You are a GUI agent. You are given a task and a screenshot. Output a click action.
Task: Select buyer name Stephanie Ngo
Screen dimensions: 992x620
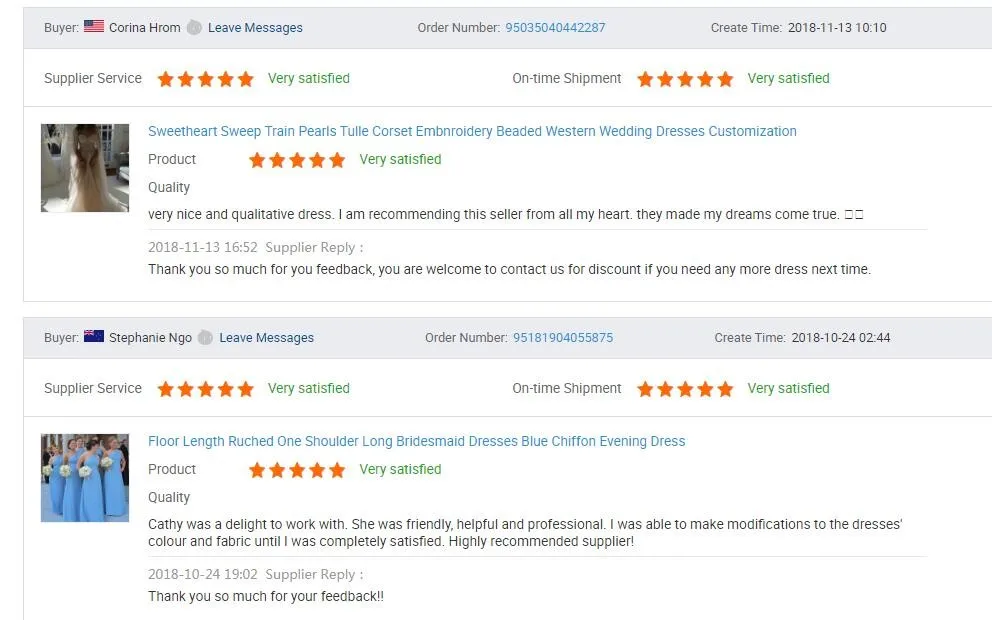pos(150,338)
